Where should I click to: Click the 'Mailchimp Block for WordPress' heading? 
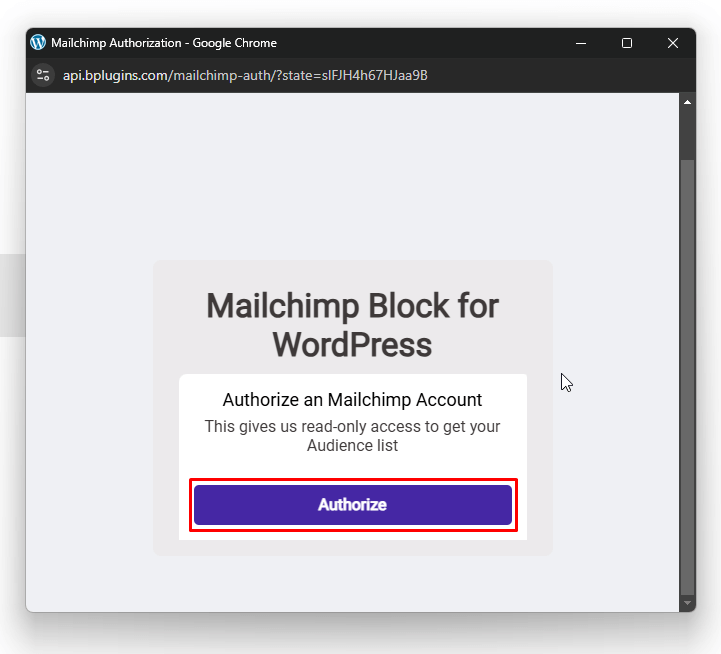tap(353, 325)
